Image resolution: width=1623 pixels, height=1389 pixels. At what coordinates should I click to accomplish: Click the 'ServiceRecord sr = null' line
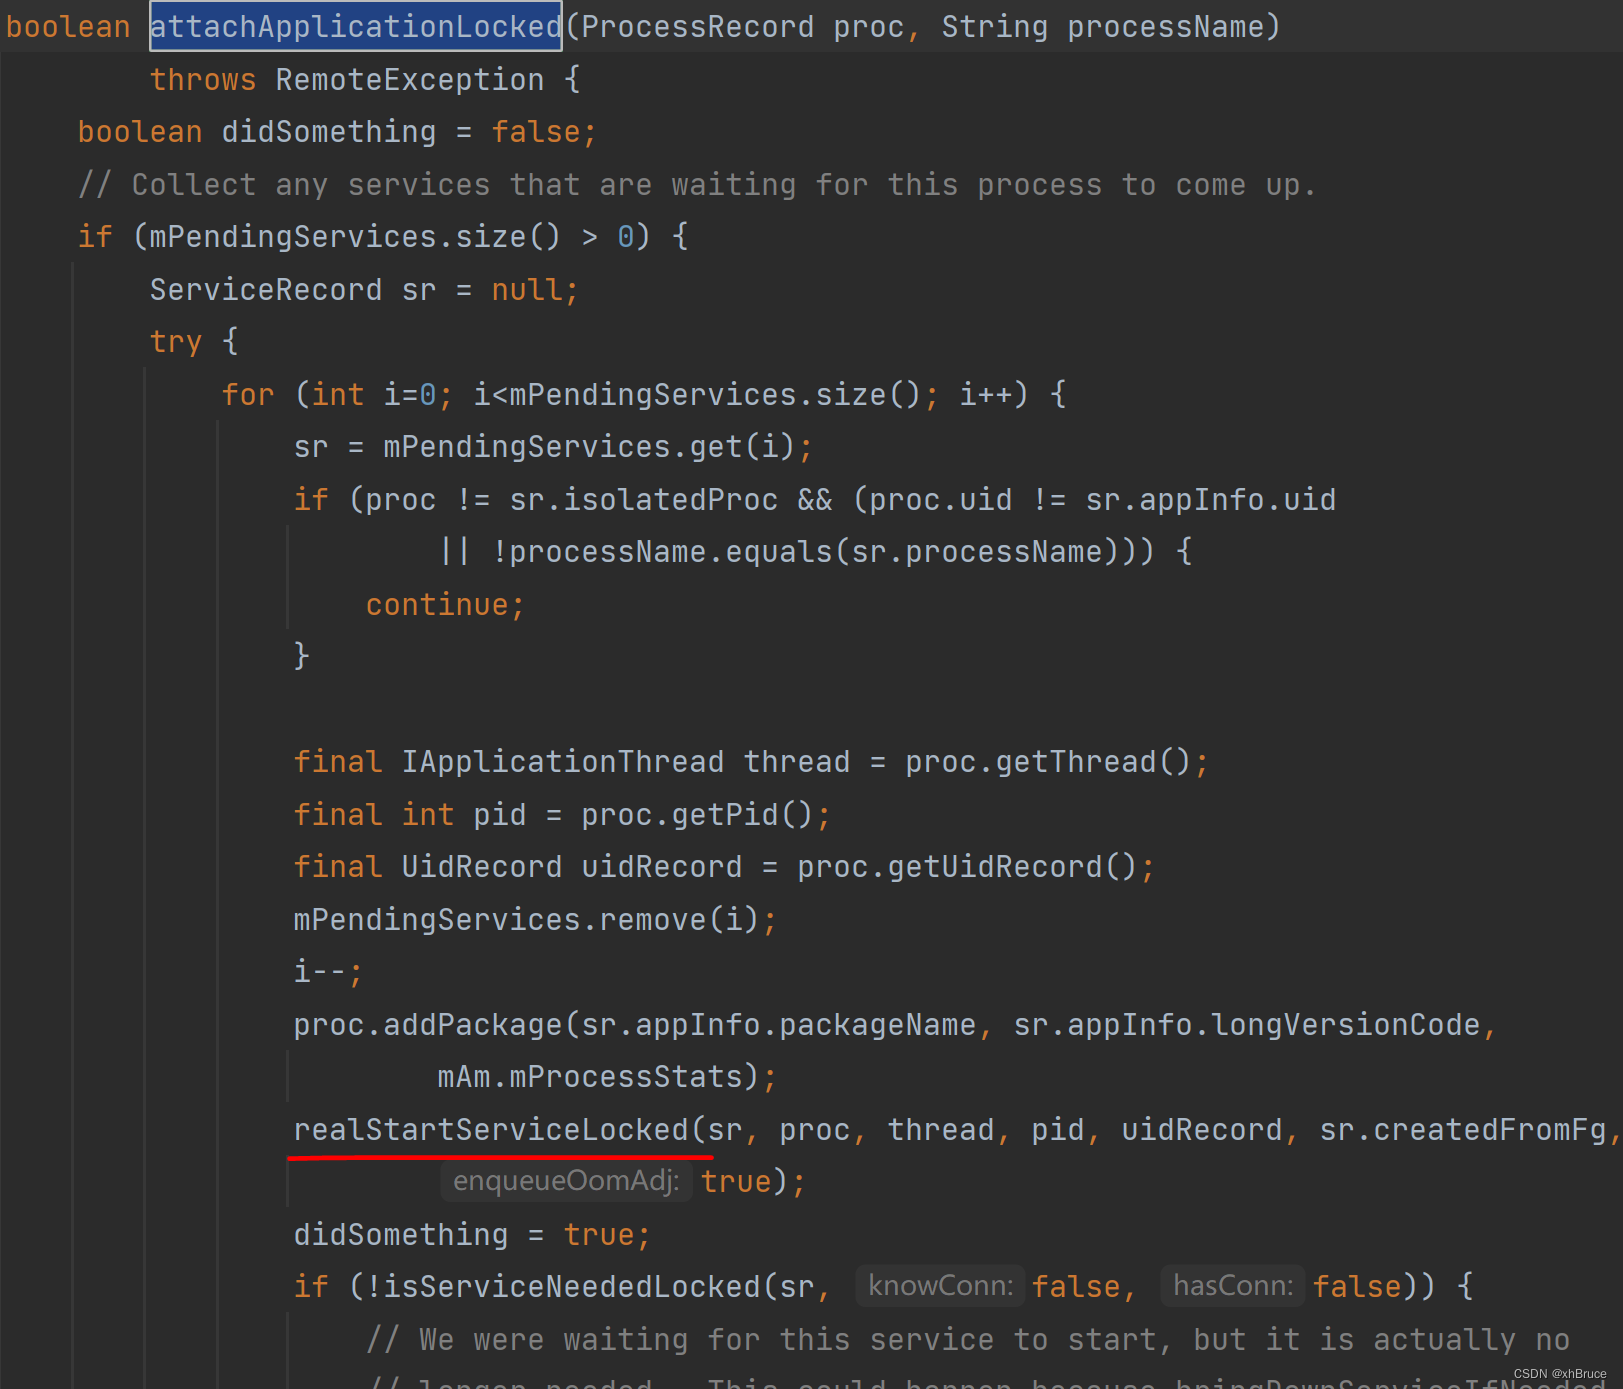point(364,290)
